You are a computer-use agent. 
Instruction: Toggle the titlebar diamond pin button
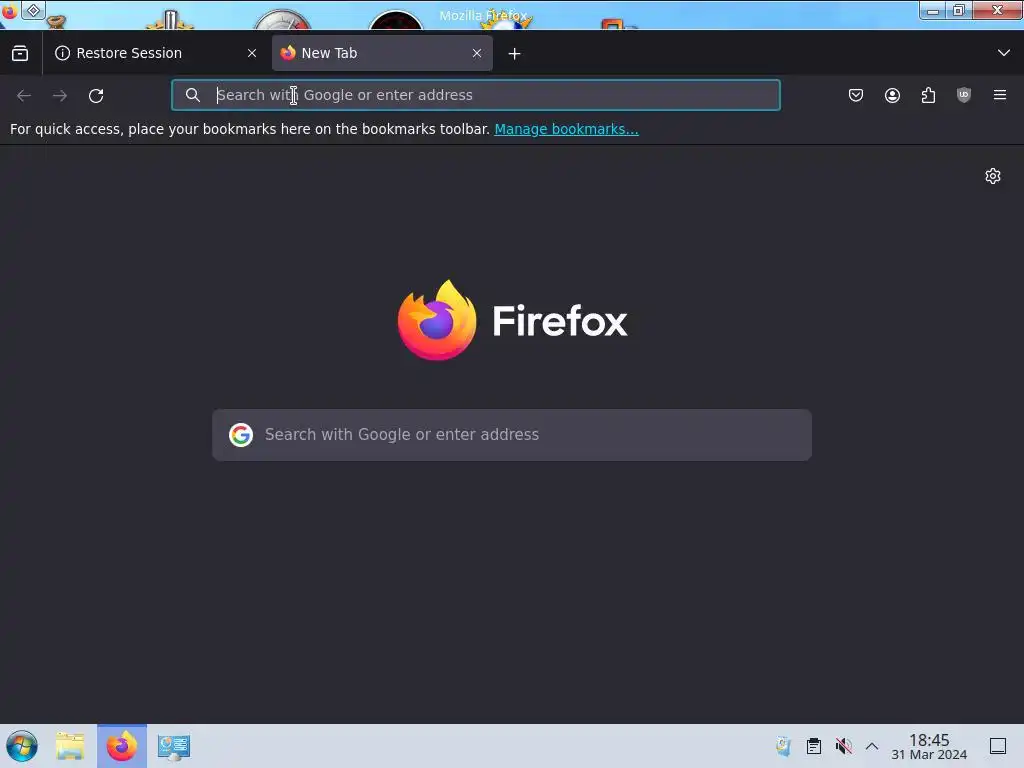pyautogui.click(x=33, y=10)
